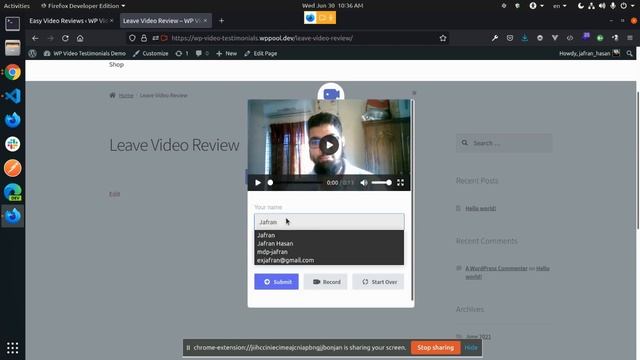The image size is (640, 360).
Task: Show all applications grid
Action: click(x=13, y=348)
